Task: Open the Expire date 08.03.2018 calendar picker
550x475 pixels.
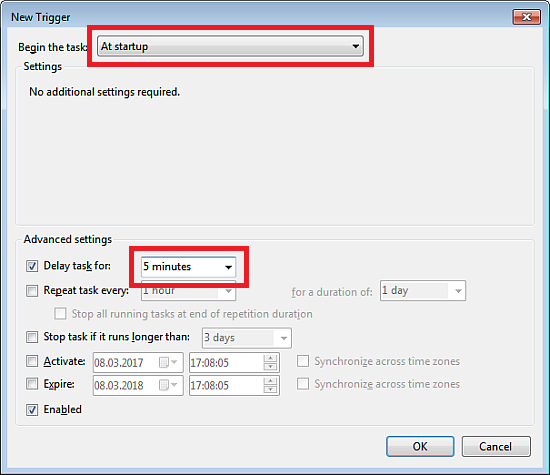Action: 168,385
